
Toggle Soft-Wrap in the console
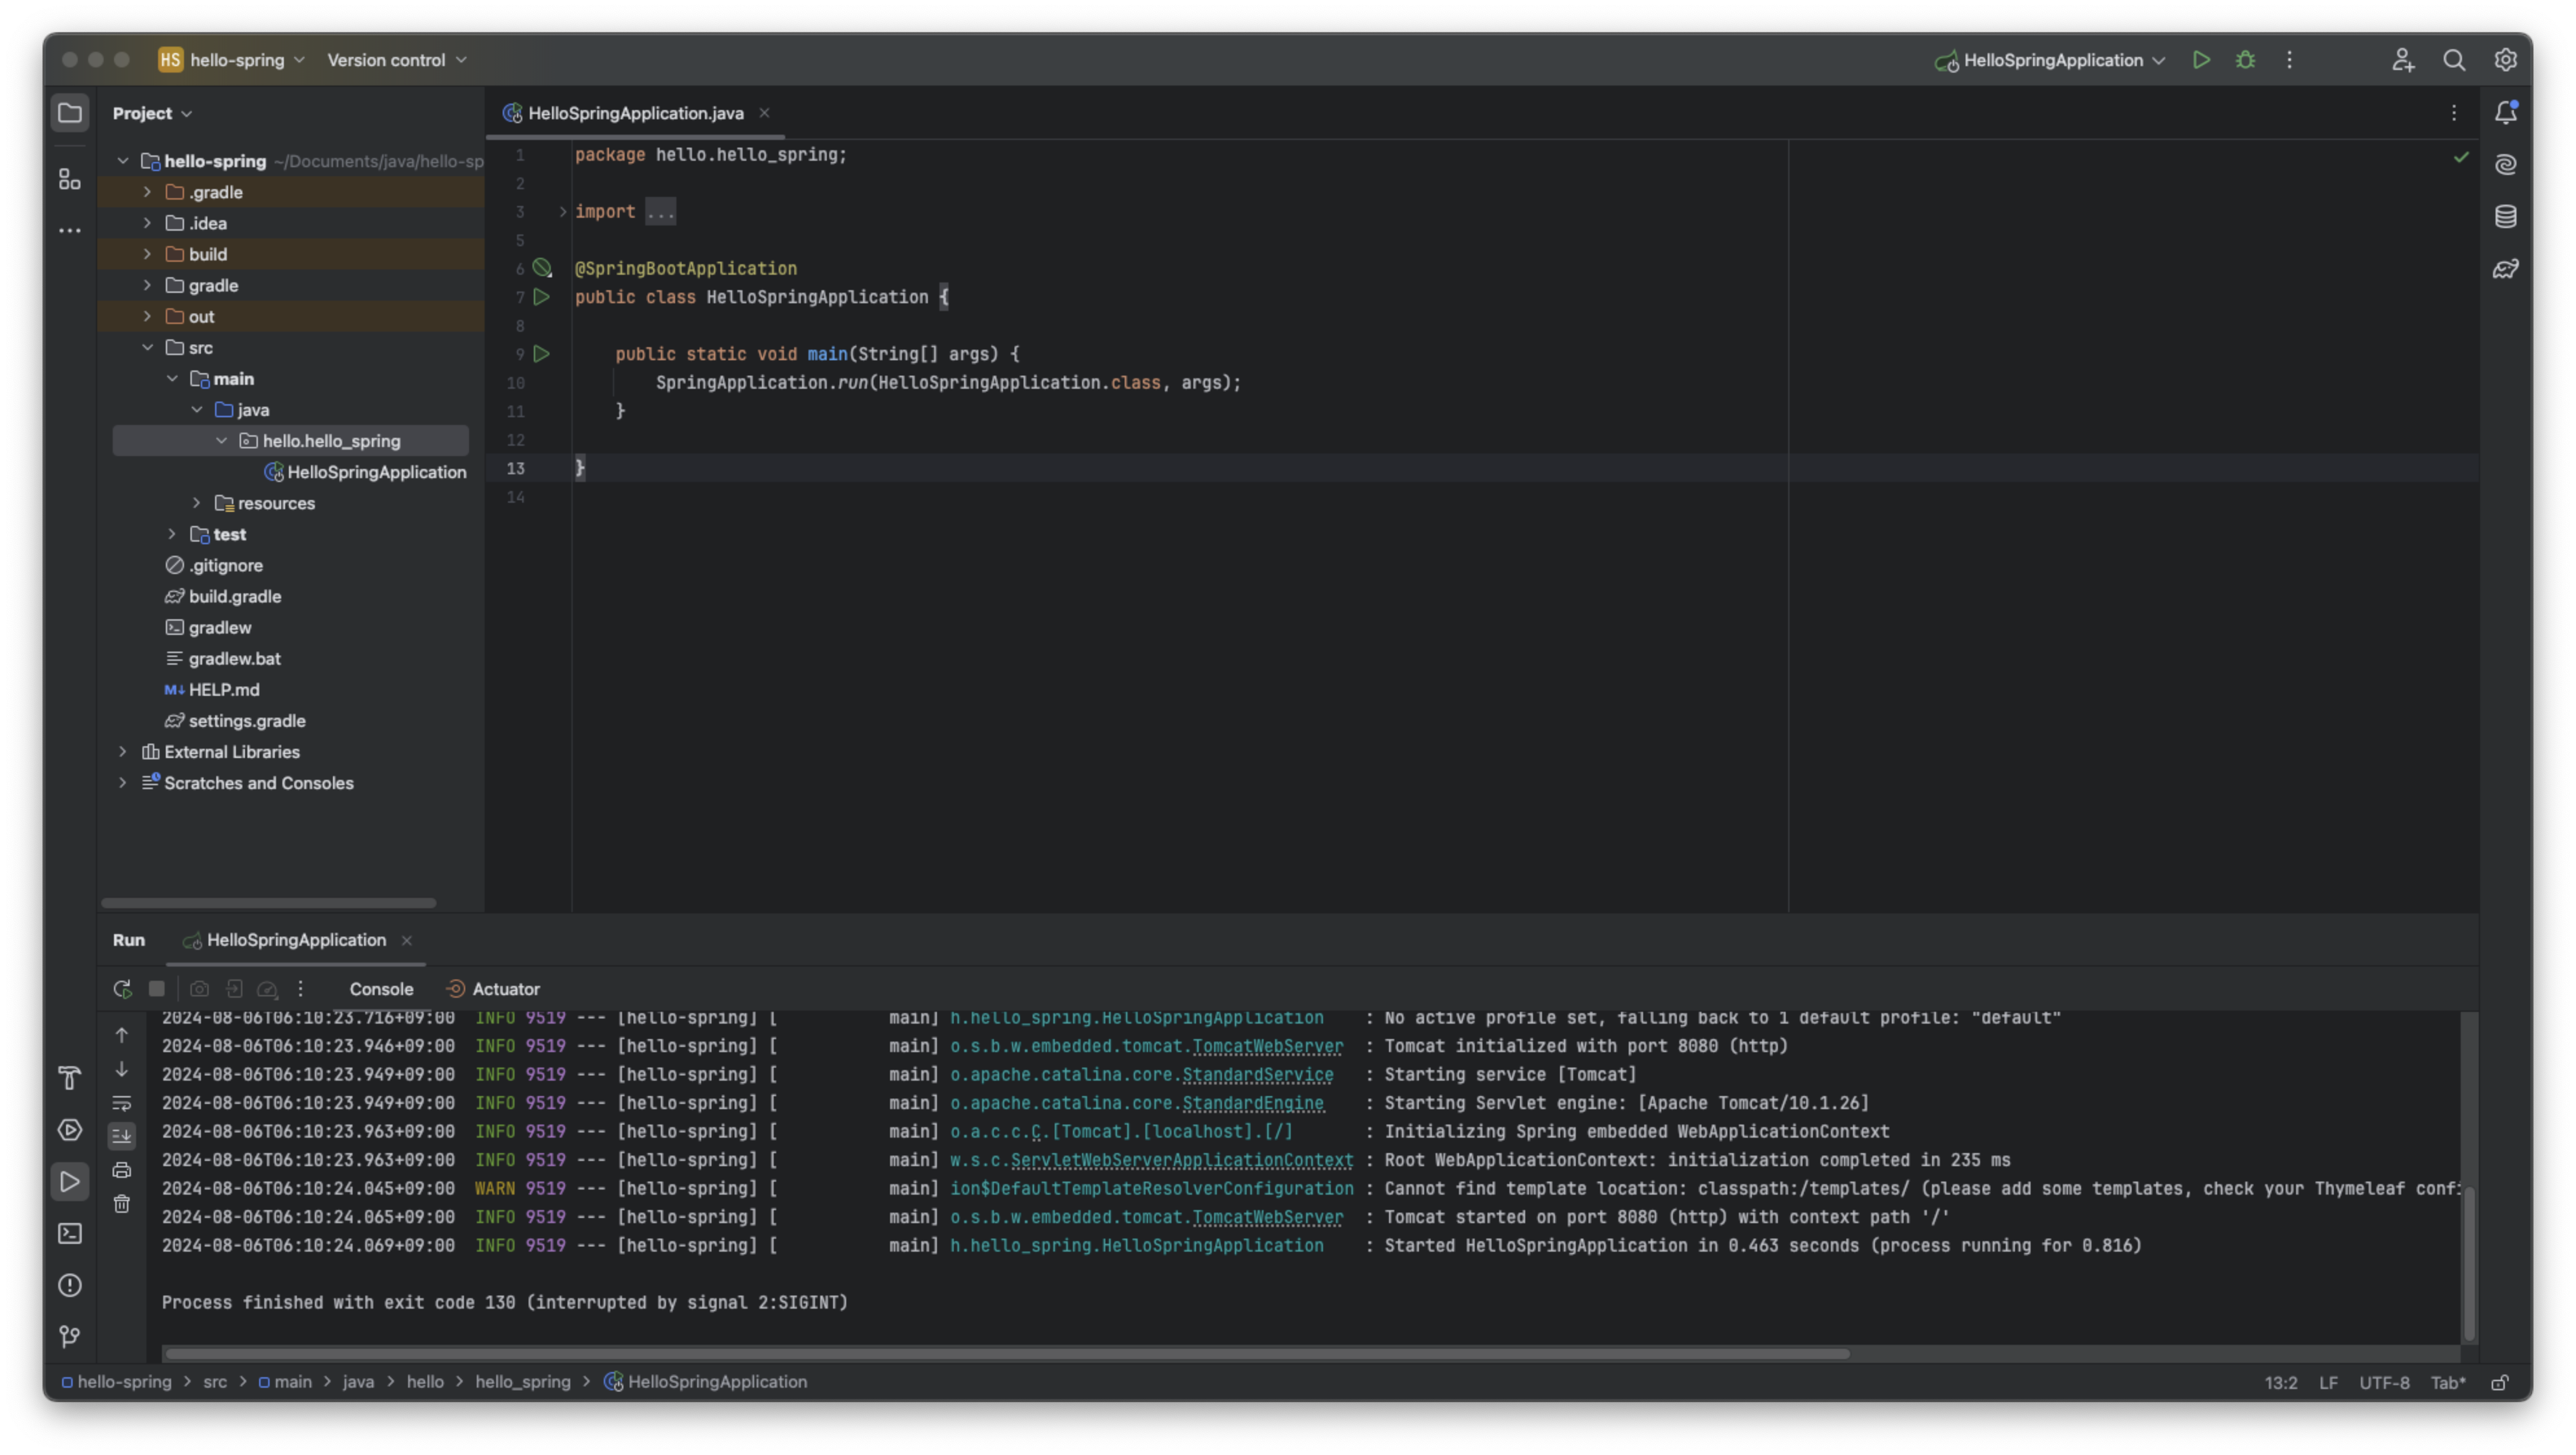coord(122,1103)
